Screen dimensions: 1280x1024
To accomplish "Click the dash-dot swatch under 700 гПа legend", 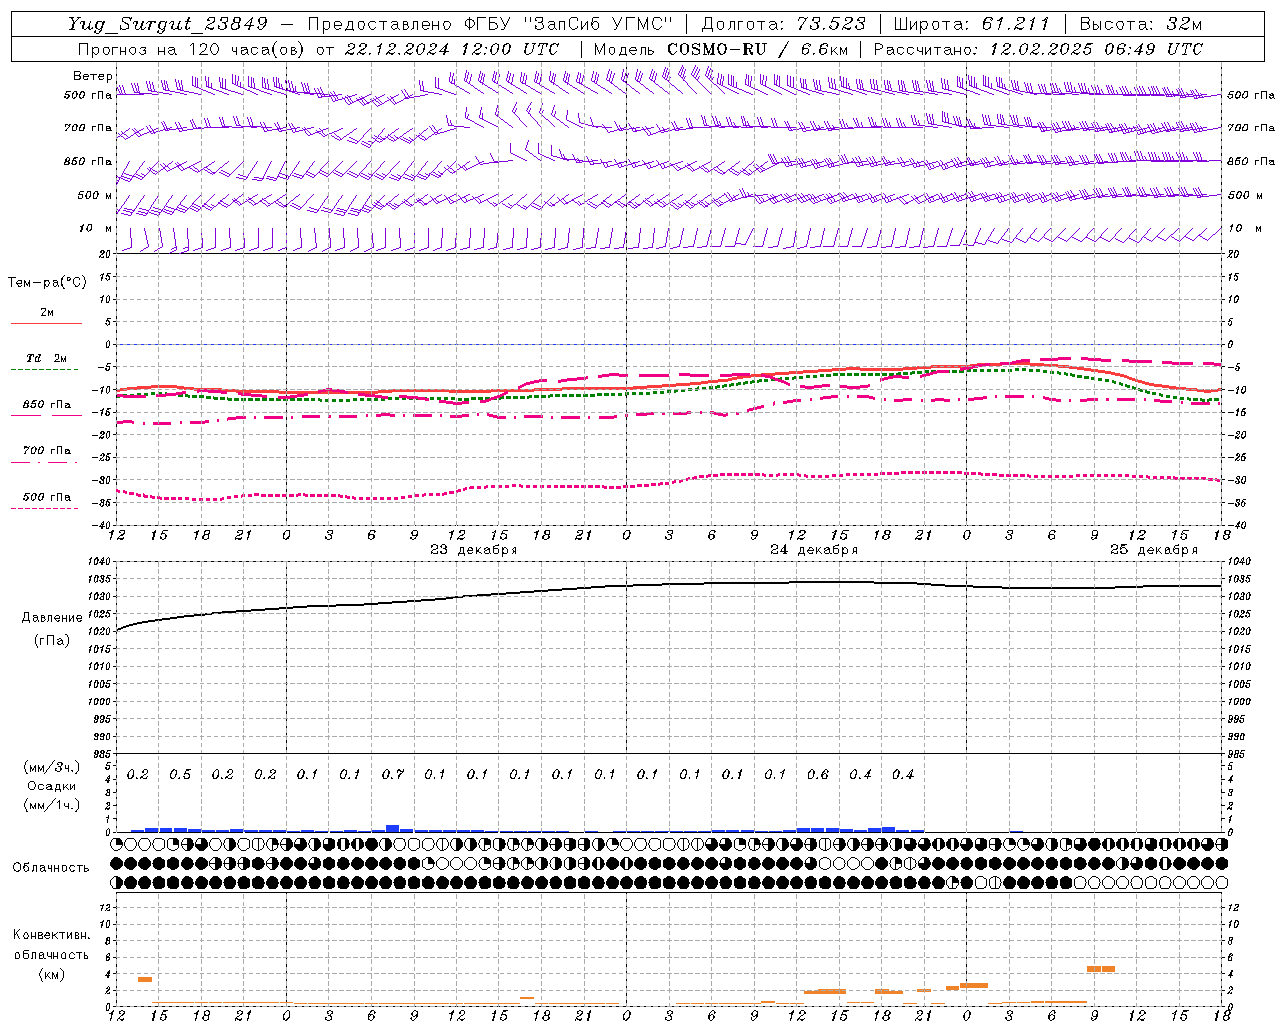I will [44, 462].
